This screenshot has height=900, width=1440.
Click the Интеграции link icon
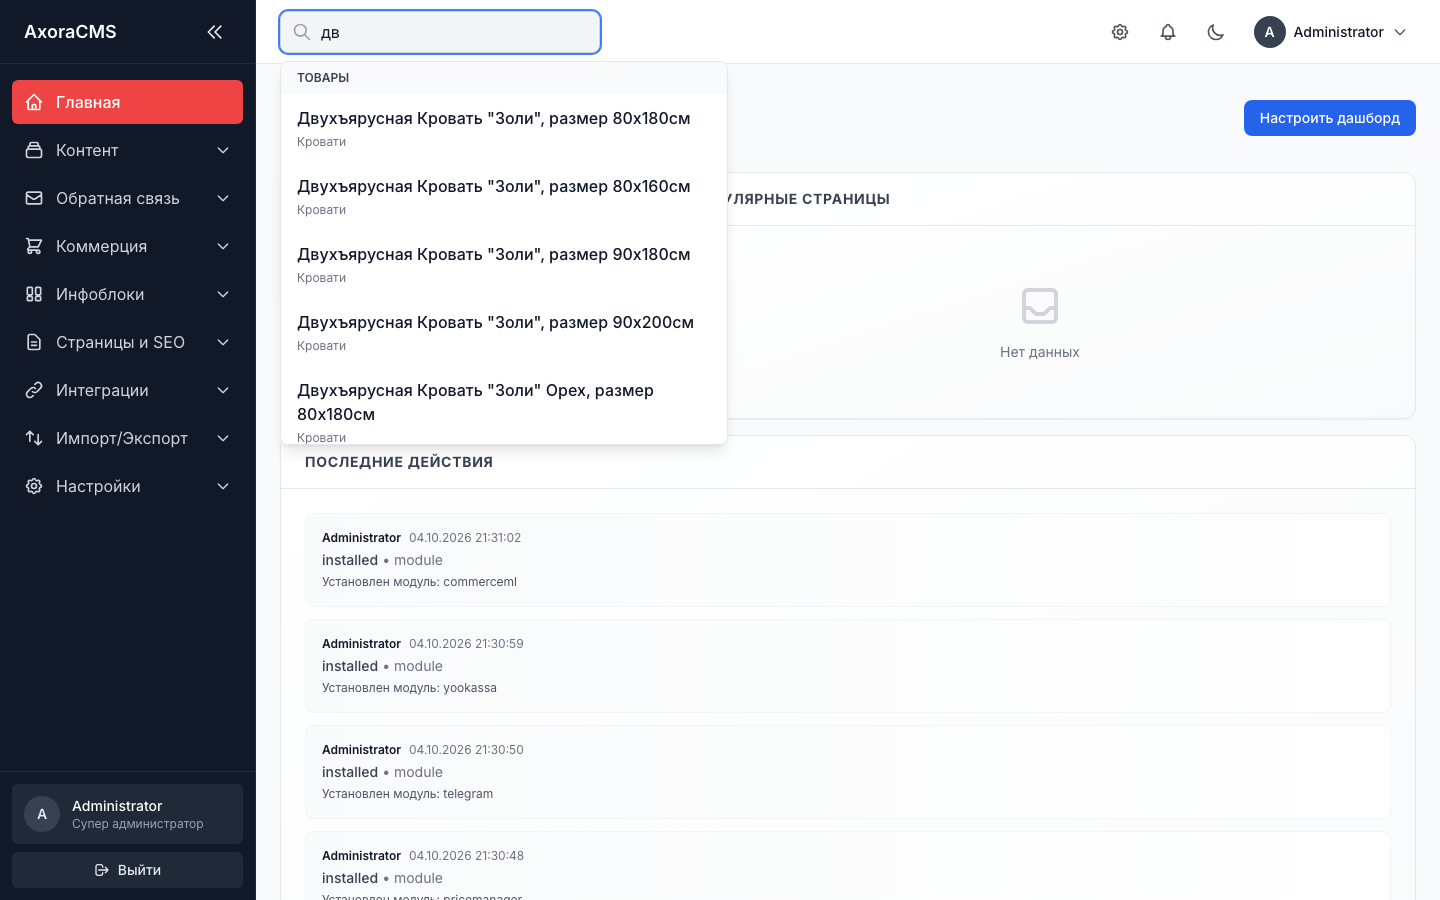pyautogui.click(x=34, y=390)
